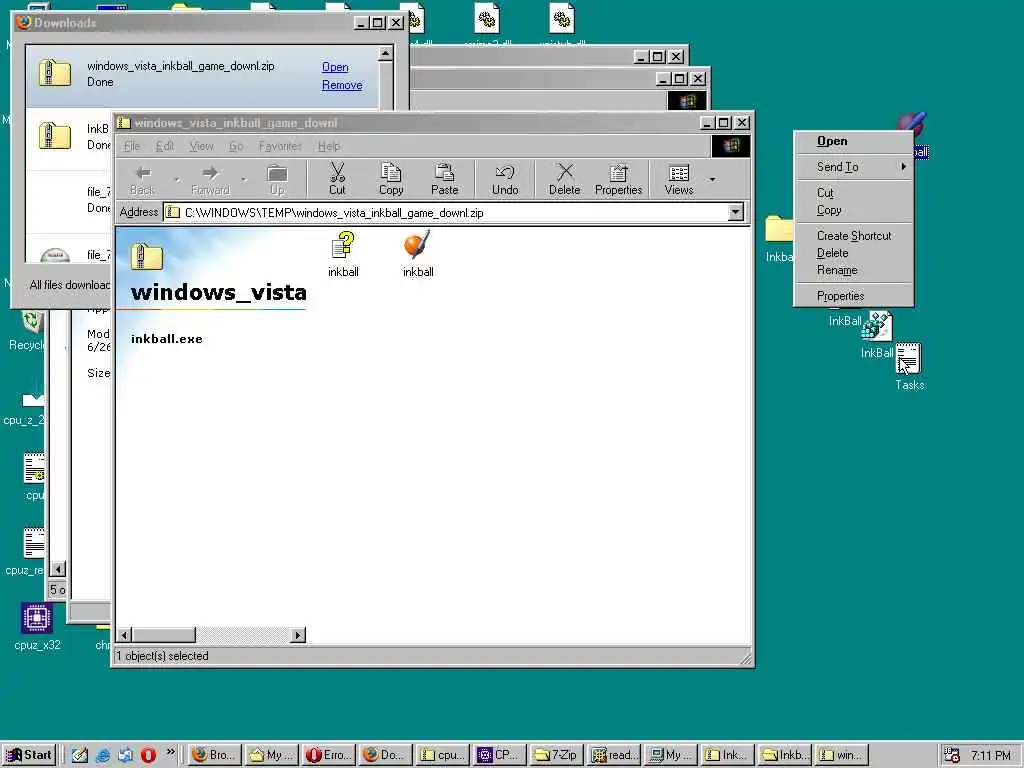Click the 7:11 PM taskbar clock
Screen dimensions: 1024x768
(x=990, y=755)
